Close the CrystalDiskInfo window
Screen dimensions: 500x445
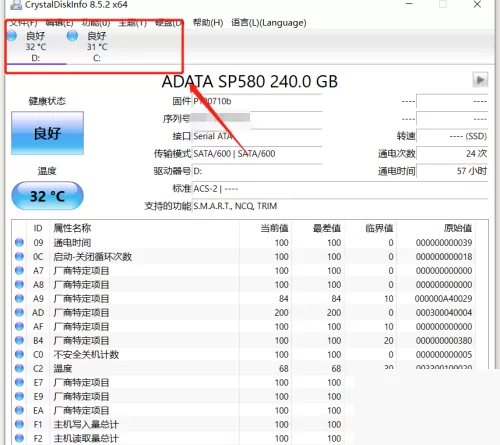(477, 4)
